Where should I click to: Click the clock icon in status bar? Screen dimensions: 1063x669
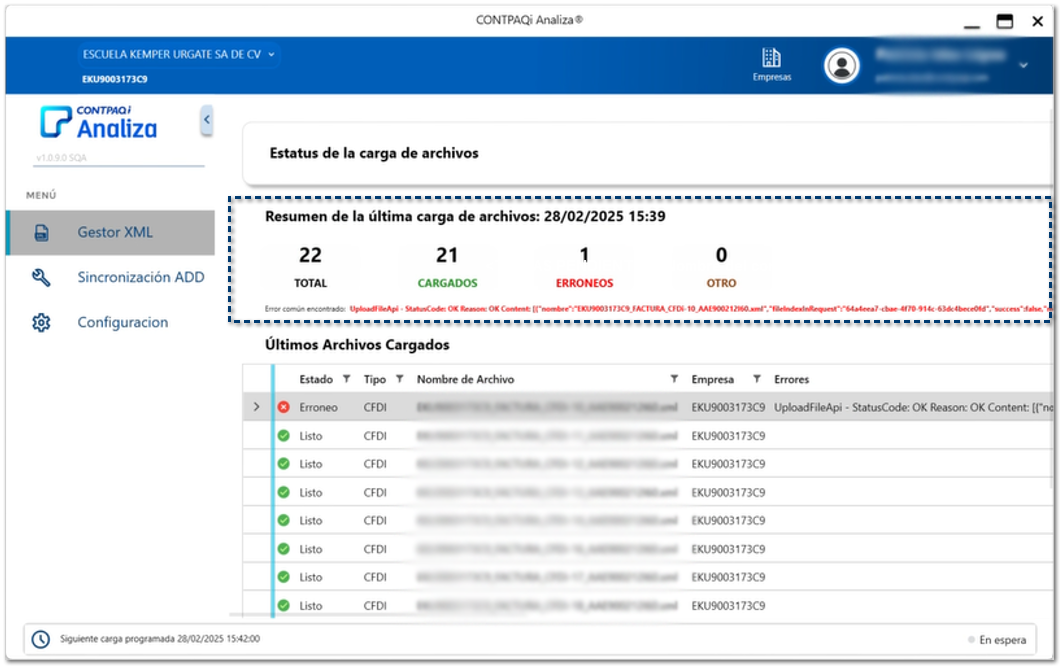coord(41,639)
